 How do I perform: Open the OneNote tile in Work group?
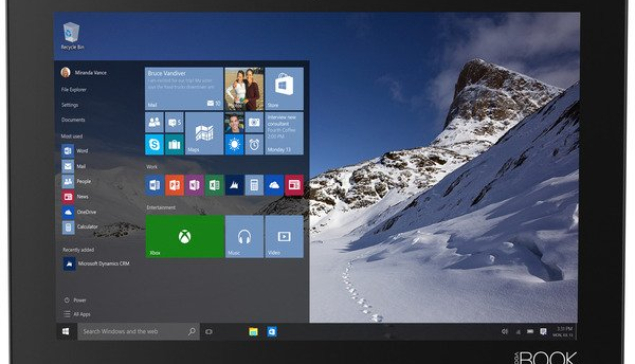click(194, 185)
